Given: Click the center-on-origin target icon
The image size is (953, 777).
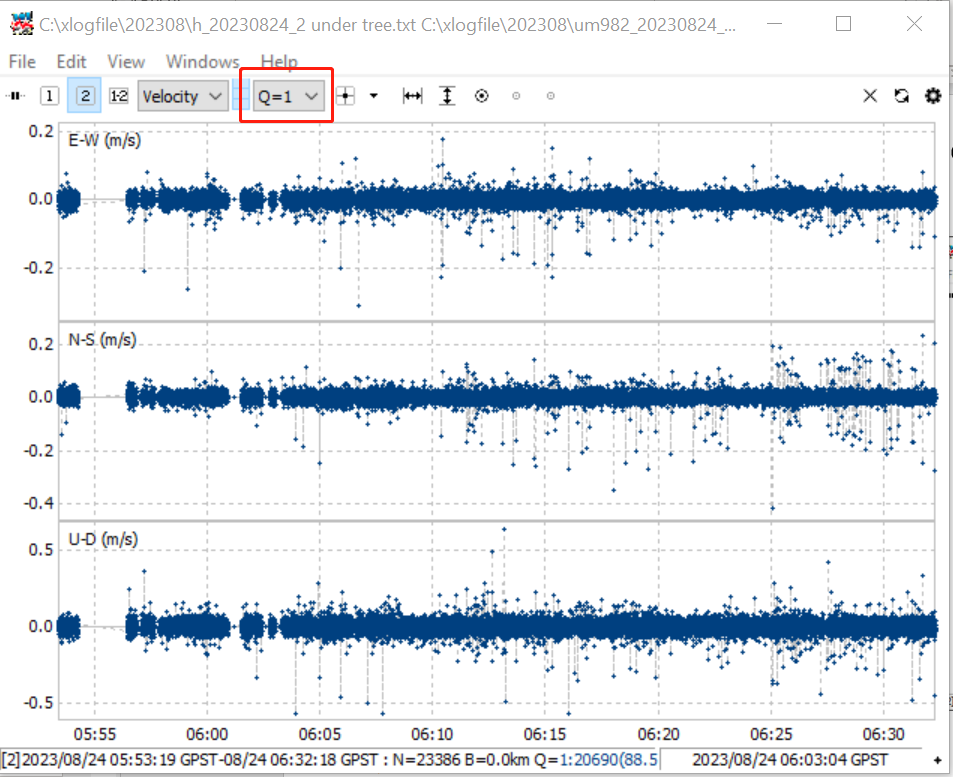Looking at the screenshot, I should (481, 96).
